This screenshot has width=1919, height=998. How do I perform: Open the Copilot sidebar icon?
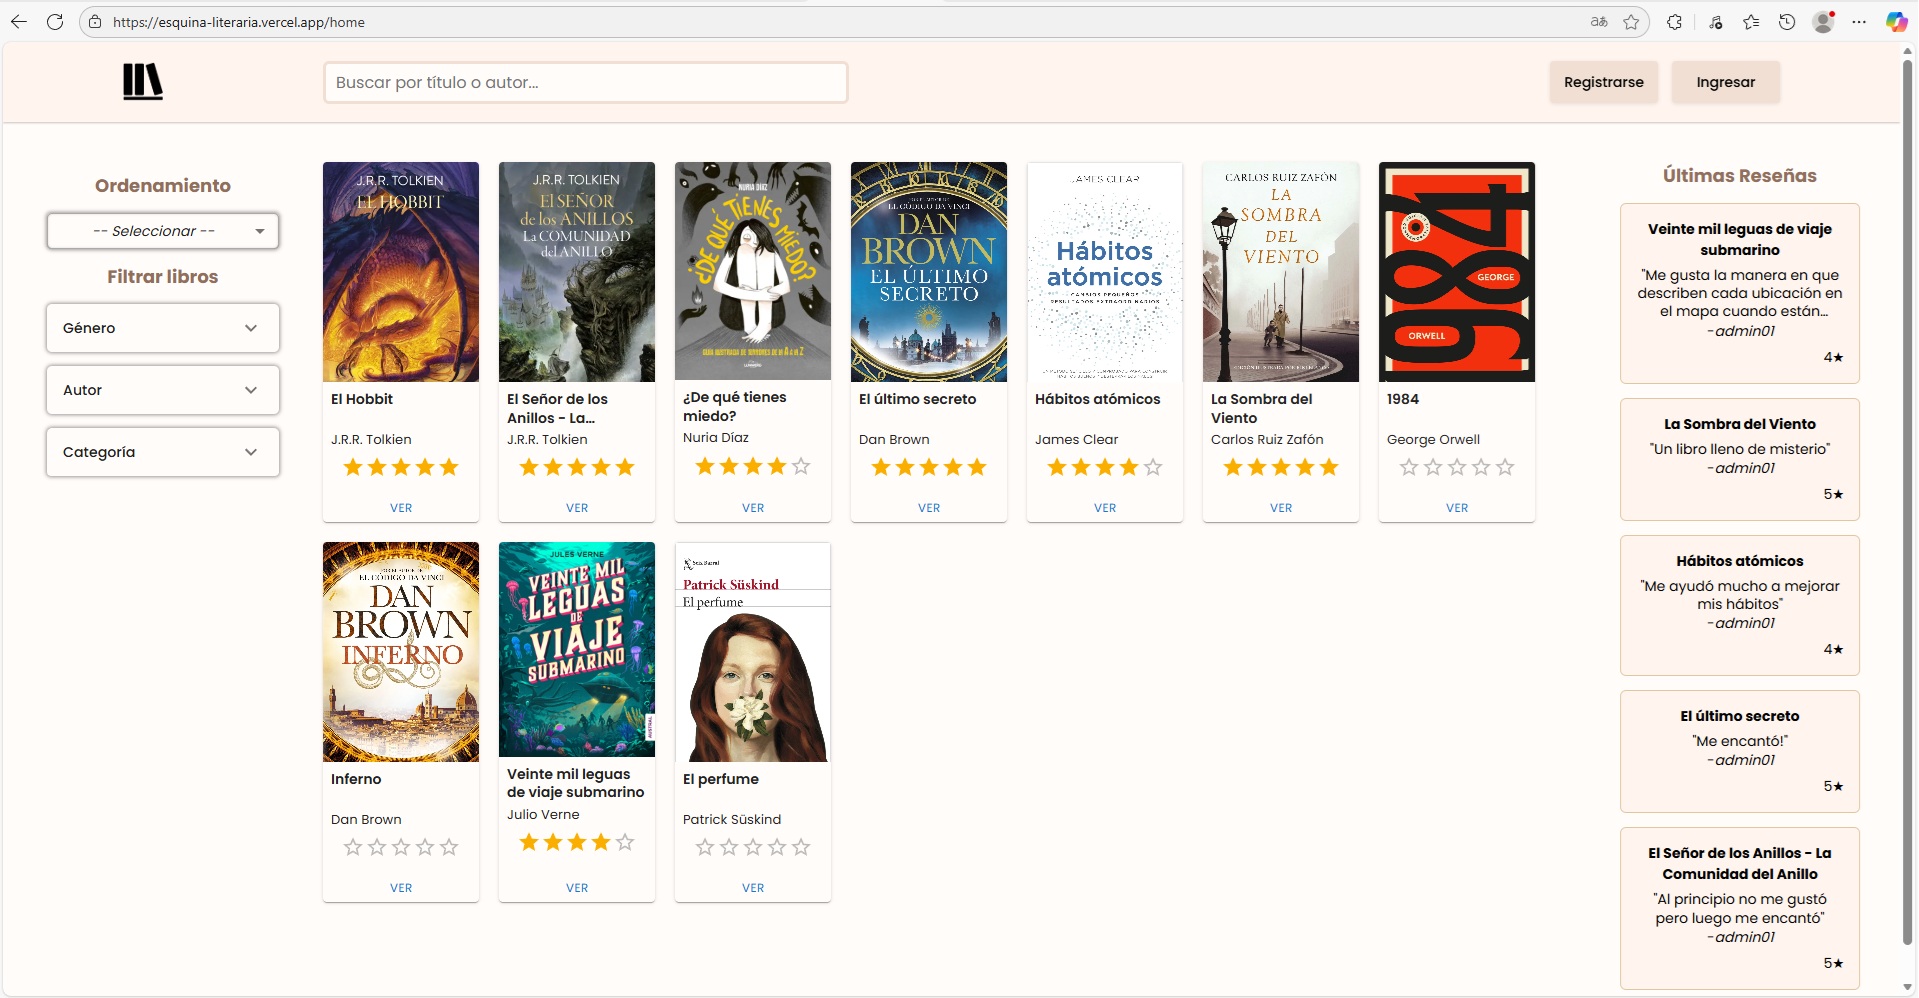[x=1896, y=22]
